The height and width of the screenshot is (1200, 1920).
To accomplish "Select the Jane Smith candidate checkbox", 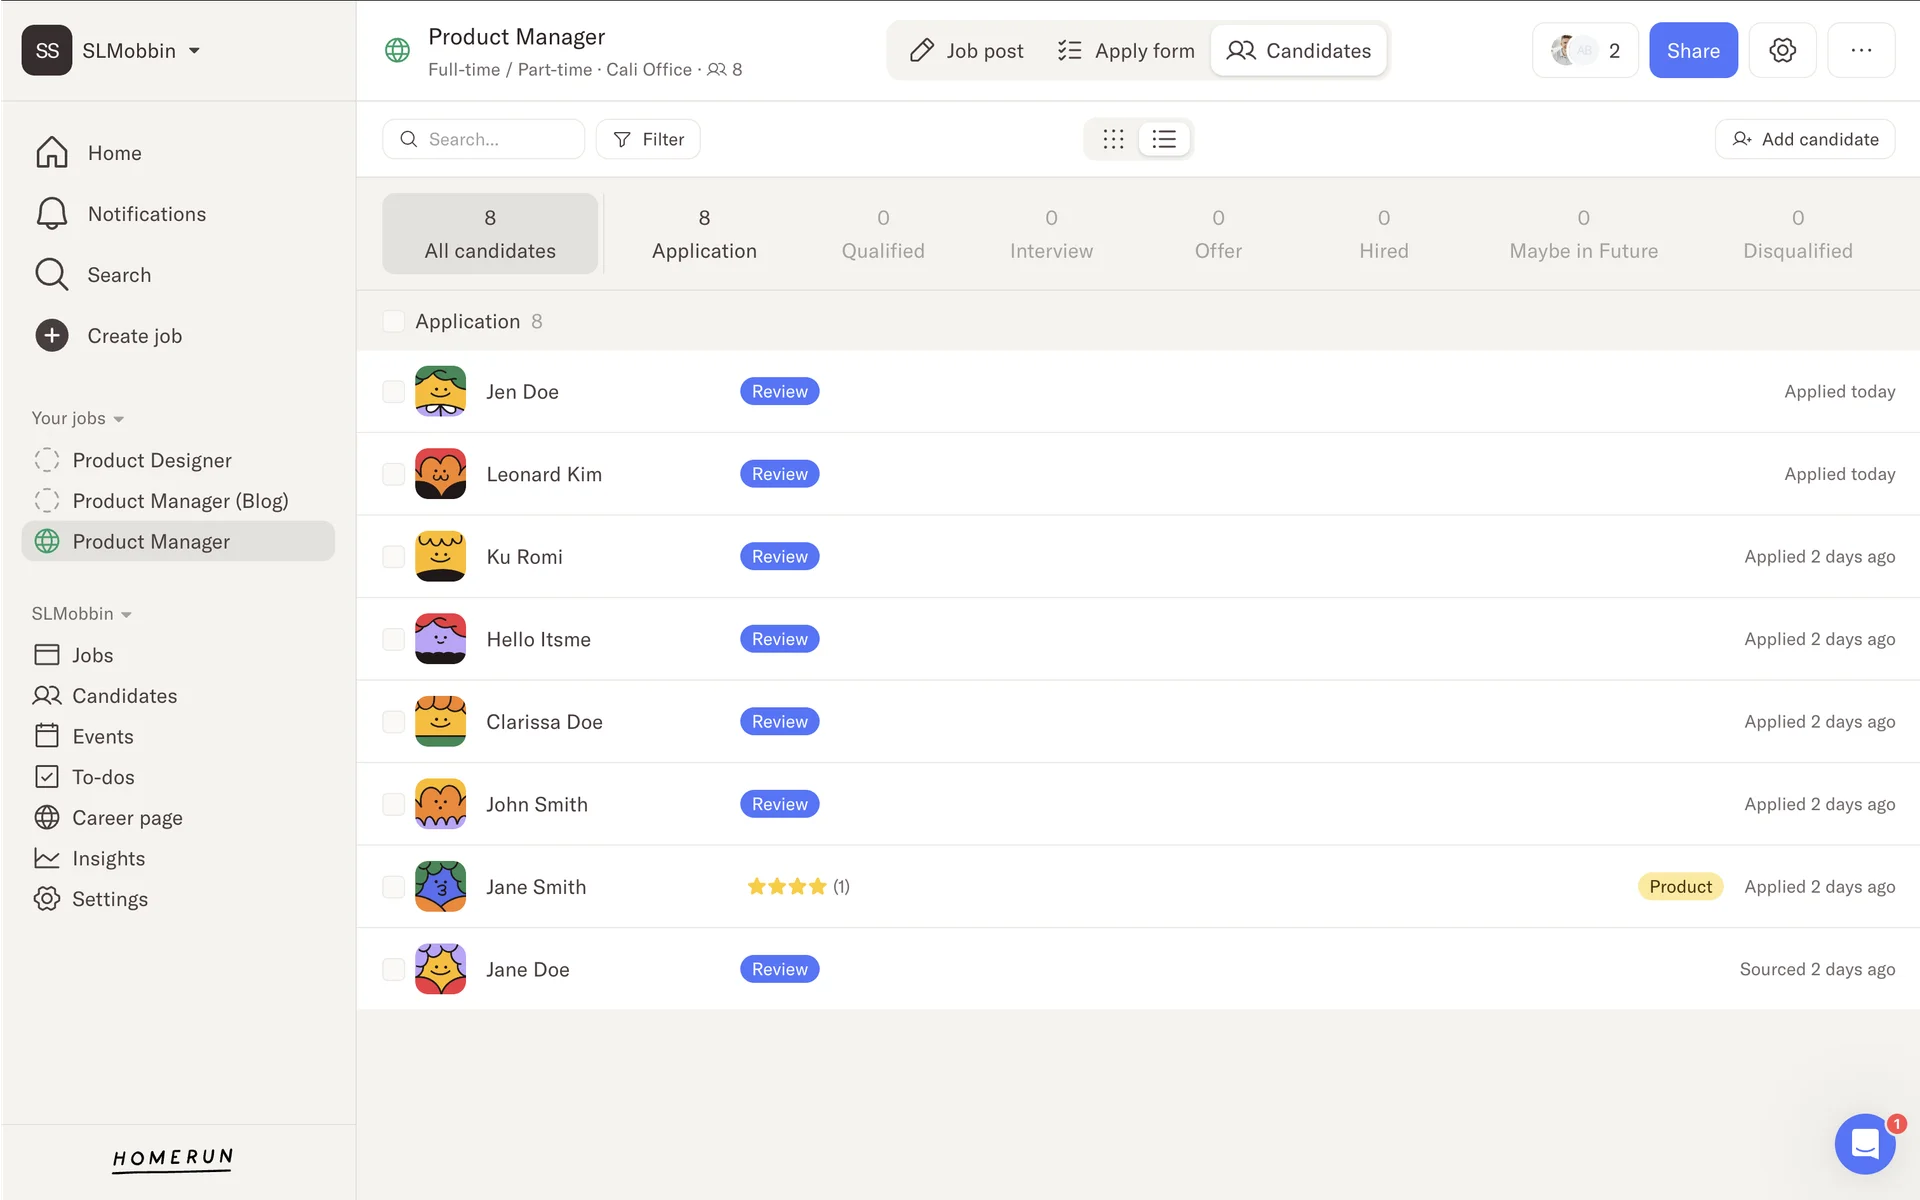I will (x=394, y=887).
